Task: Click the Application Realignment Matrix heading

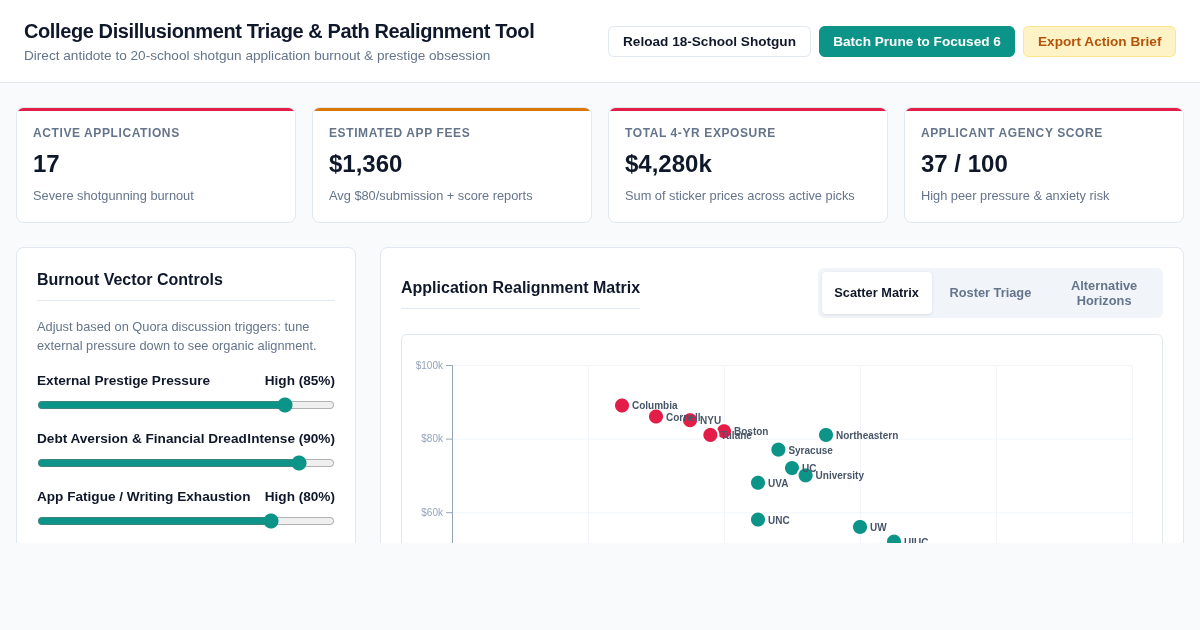Action: (x=520, y=288)
